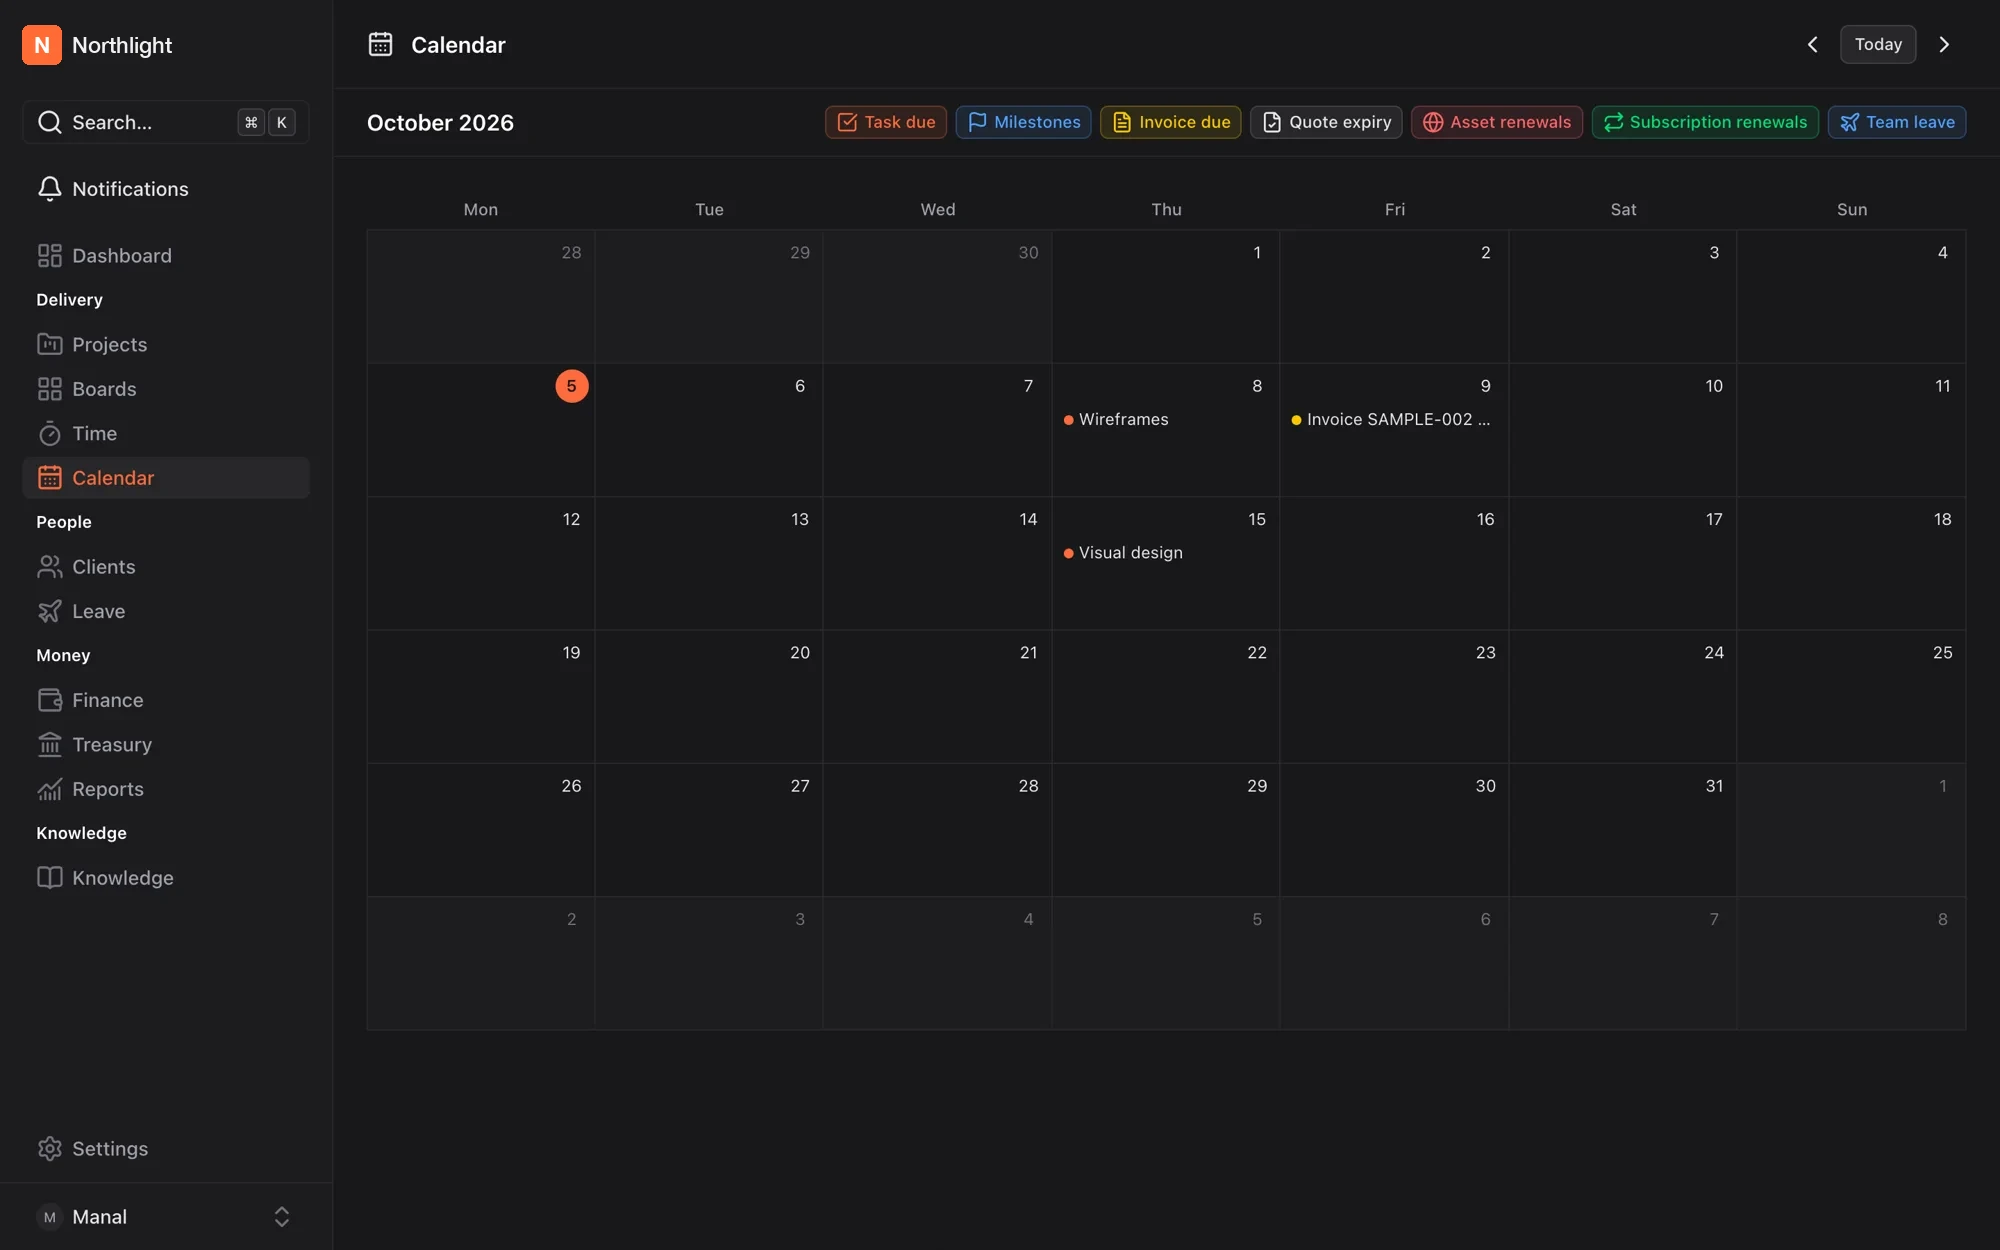
Task: Select Calendar in the sidebar
Action: (x=166, y=478)
